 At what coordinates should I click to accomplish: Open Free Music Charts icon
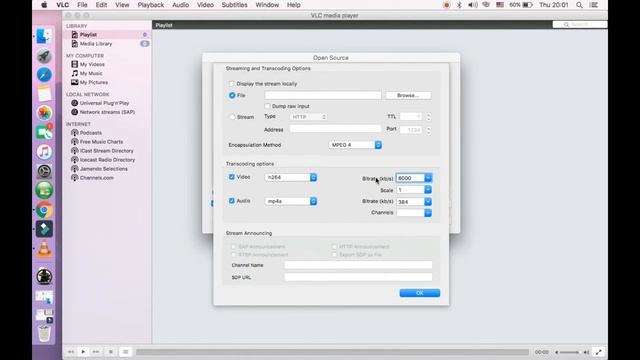point(75,142)
